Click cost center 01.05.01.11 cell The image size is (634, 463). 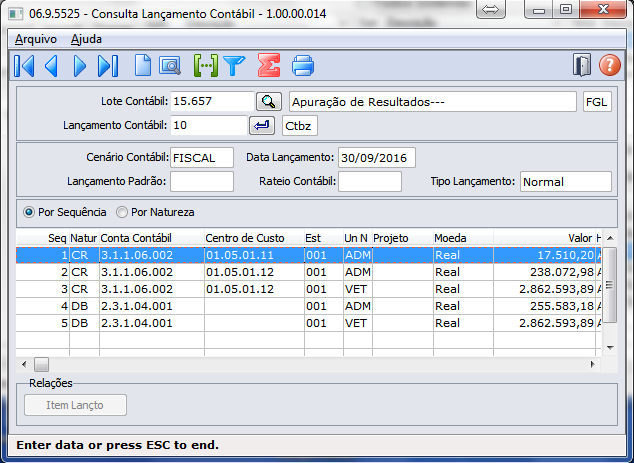[254, 255]
